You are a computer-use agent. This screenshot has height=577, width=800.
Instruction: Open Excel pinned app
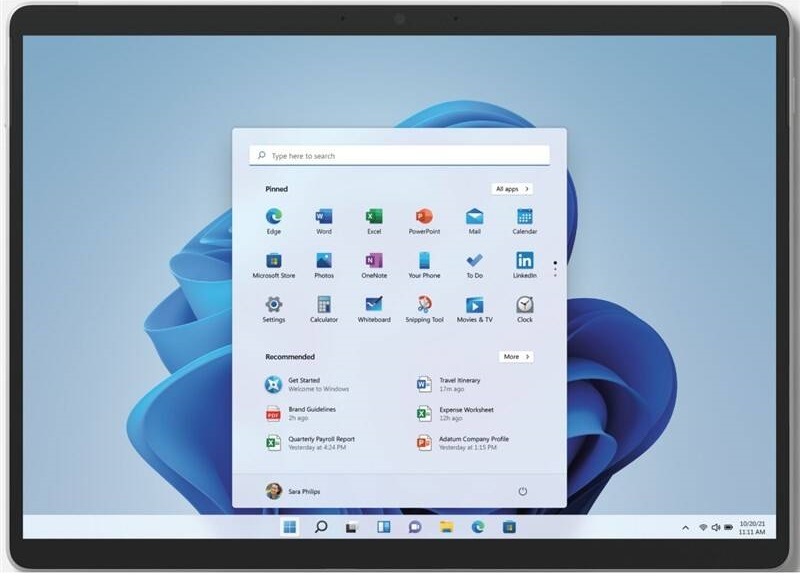tap(374, 221)
